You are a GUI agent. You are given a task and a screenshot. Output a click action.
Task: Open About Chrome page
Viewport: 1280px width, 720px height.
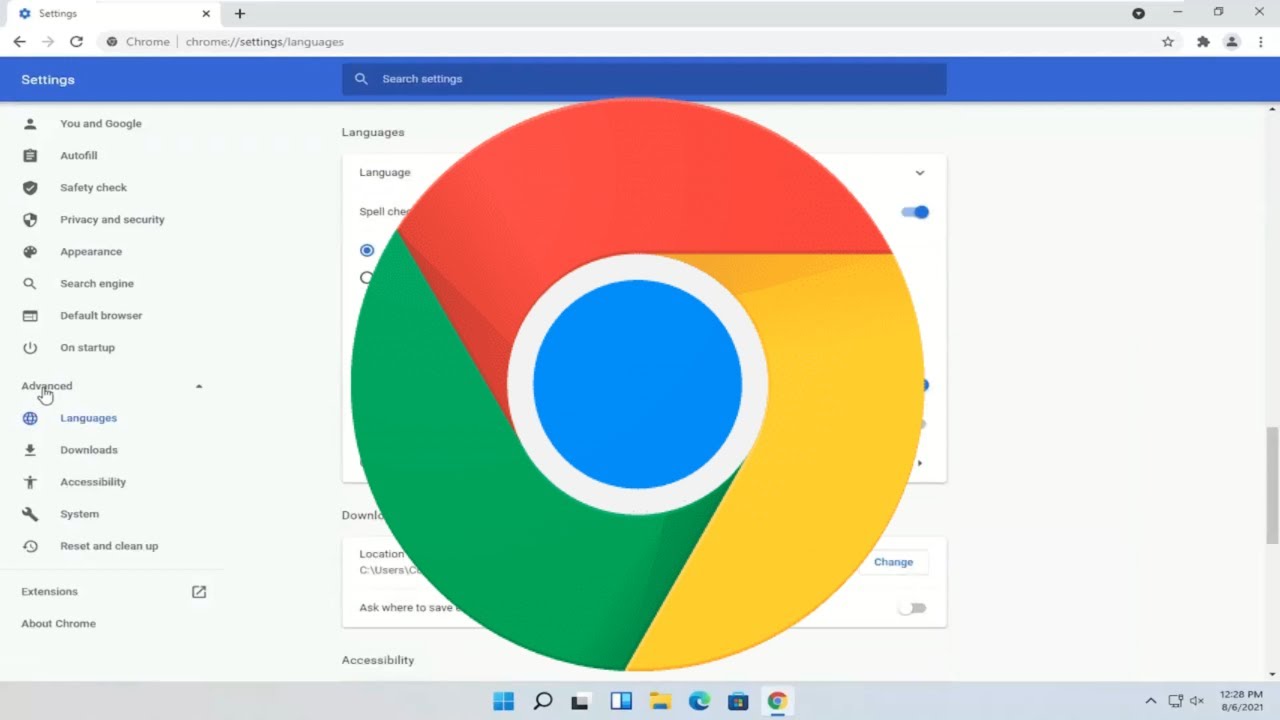click(58, 624)
